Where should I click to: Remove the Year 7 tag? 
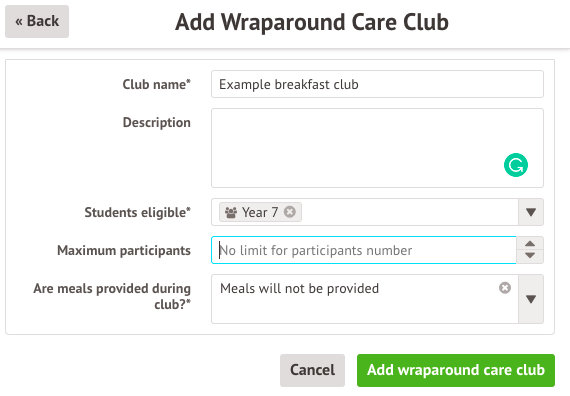pos(290,212)
